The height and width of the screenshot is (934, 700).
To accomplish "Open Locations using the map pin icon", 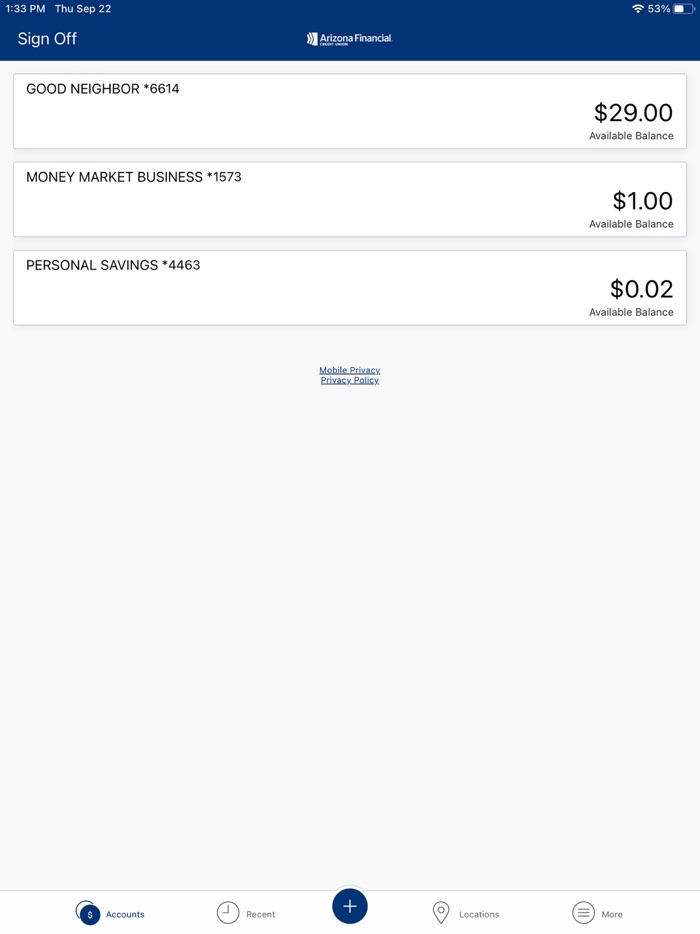I will pyautogui.click(x=441, y=912).
